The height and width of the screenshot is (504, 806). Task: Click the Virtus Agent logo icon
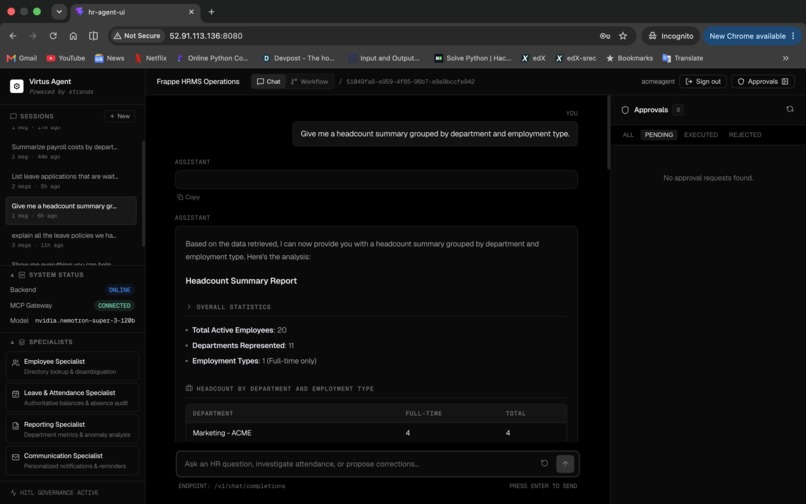coord(16,86)
